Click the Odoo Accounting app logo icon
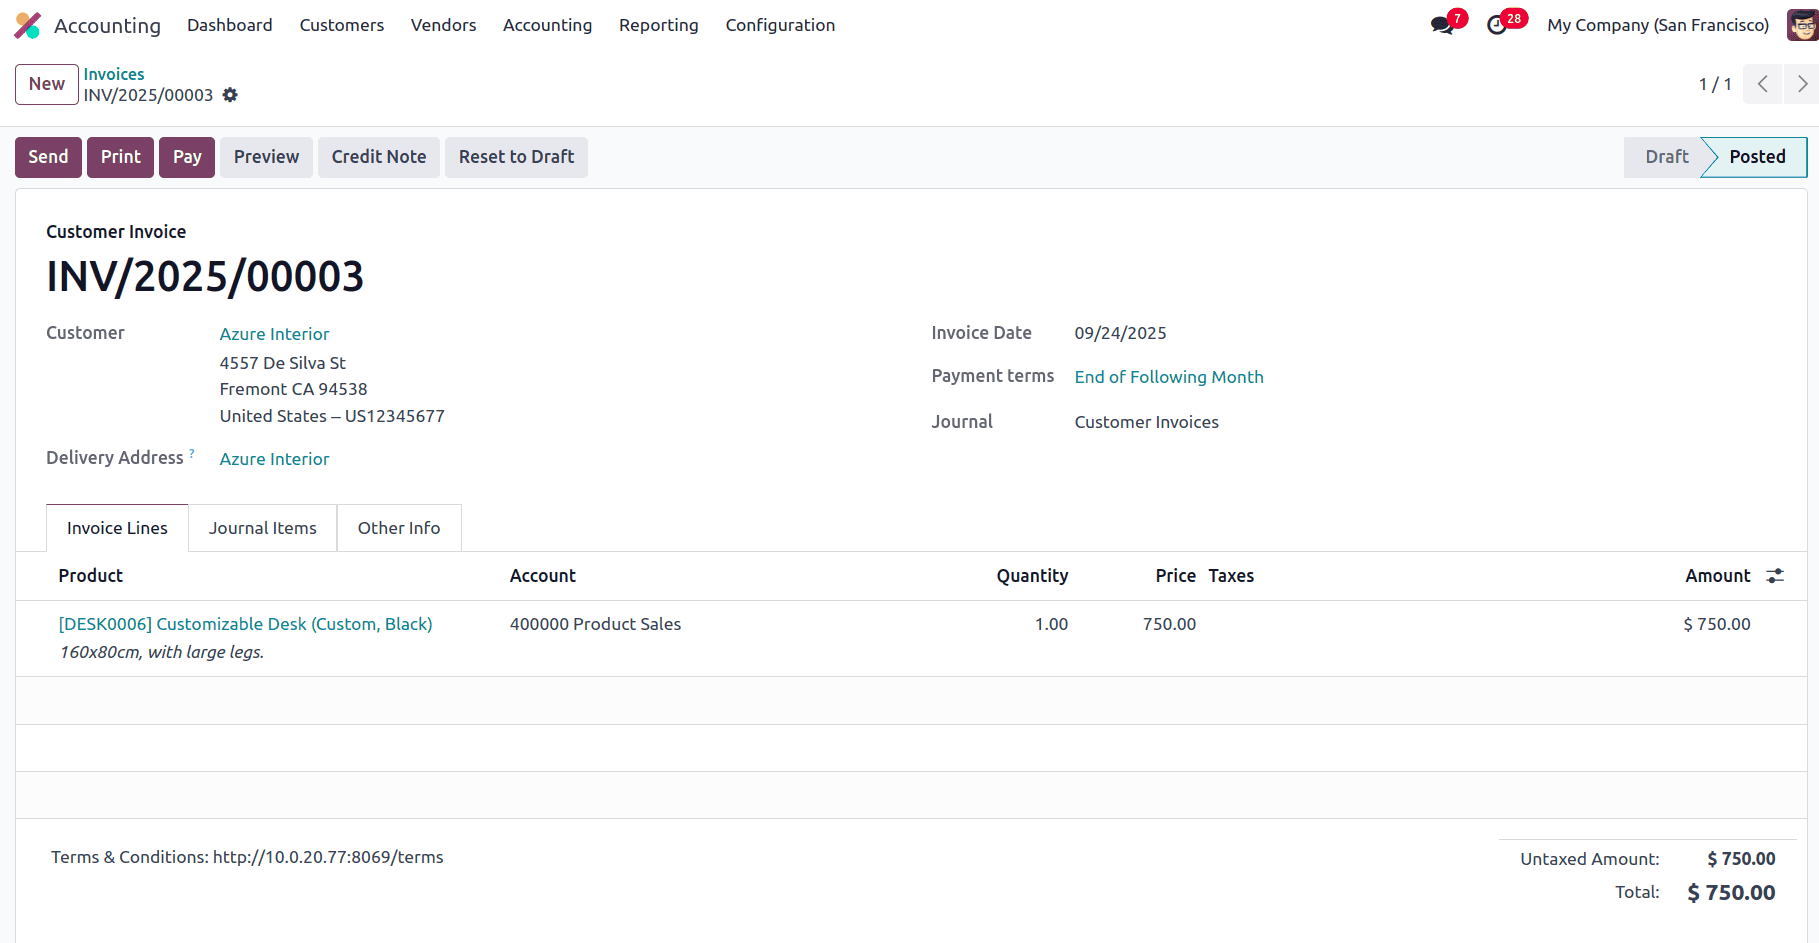Viewport: 1819px width, 943px height. point(28,25)
